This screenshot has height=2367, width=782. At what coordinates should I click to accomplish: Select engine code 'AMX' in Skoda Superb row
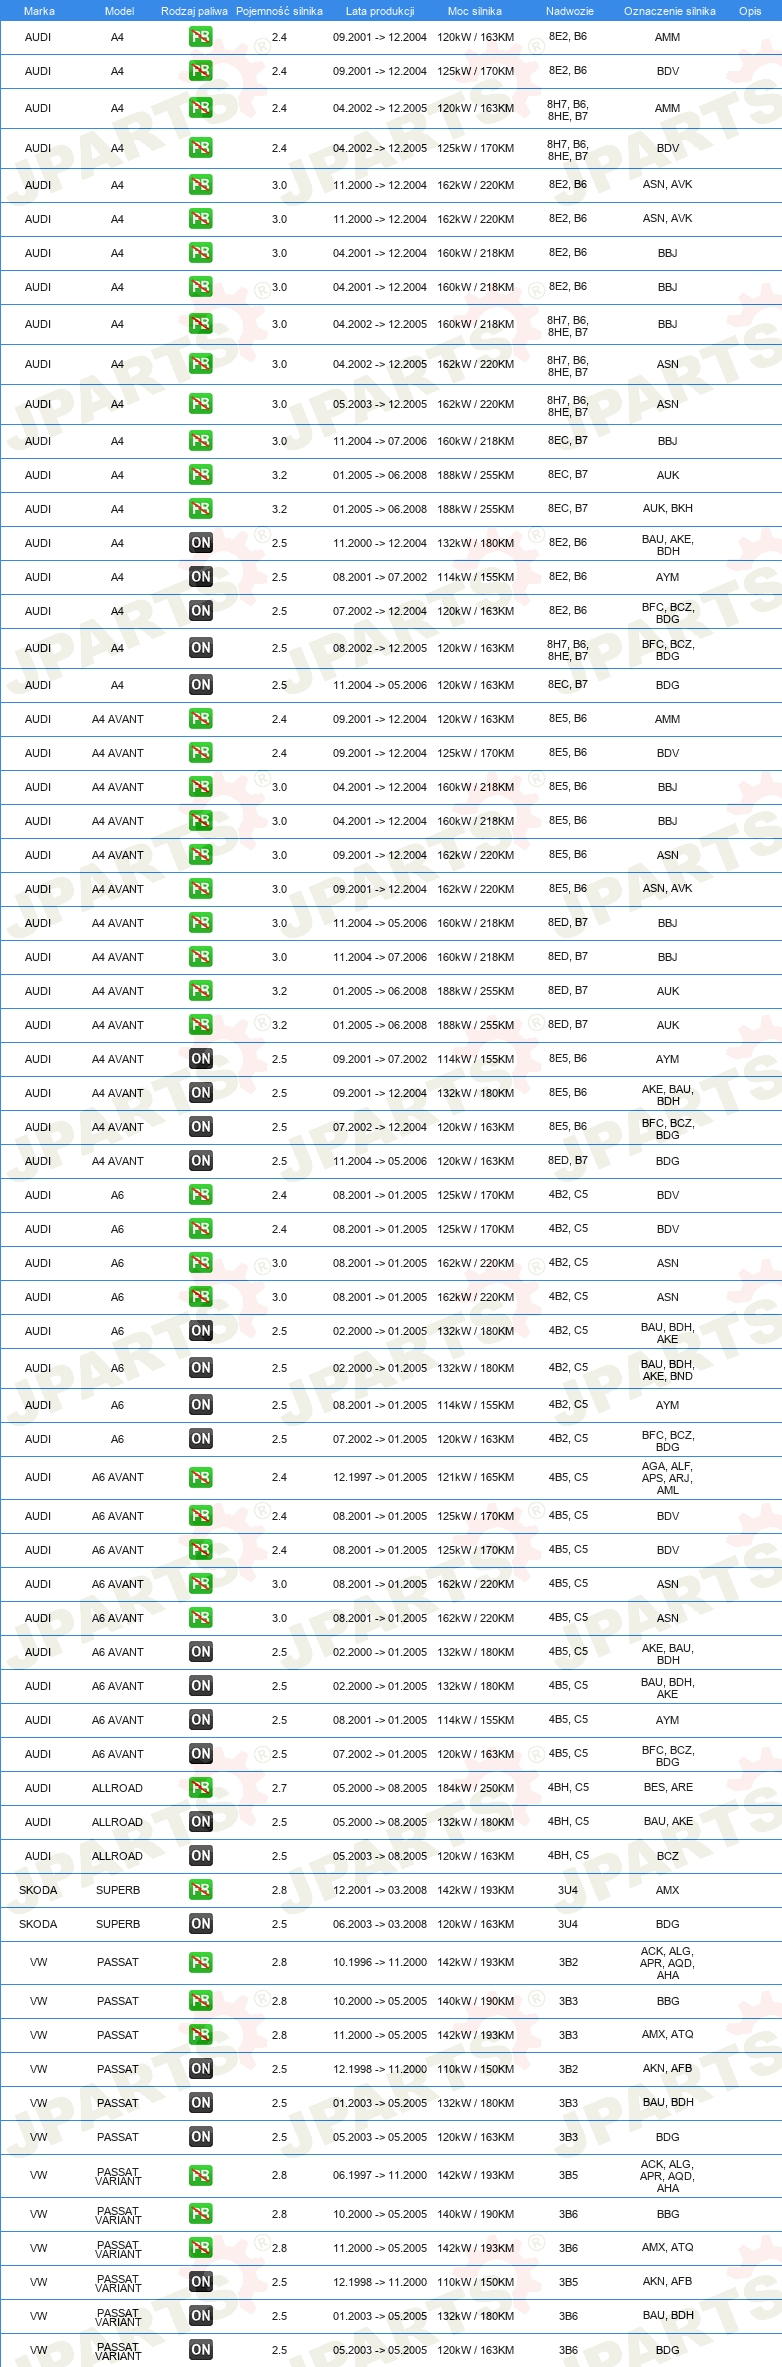667,1890
